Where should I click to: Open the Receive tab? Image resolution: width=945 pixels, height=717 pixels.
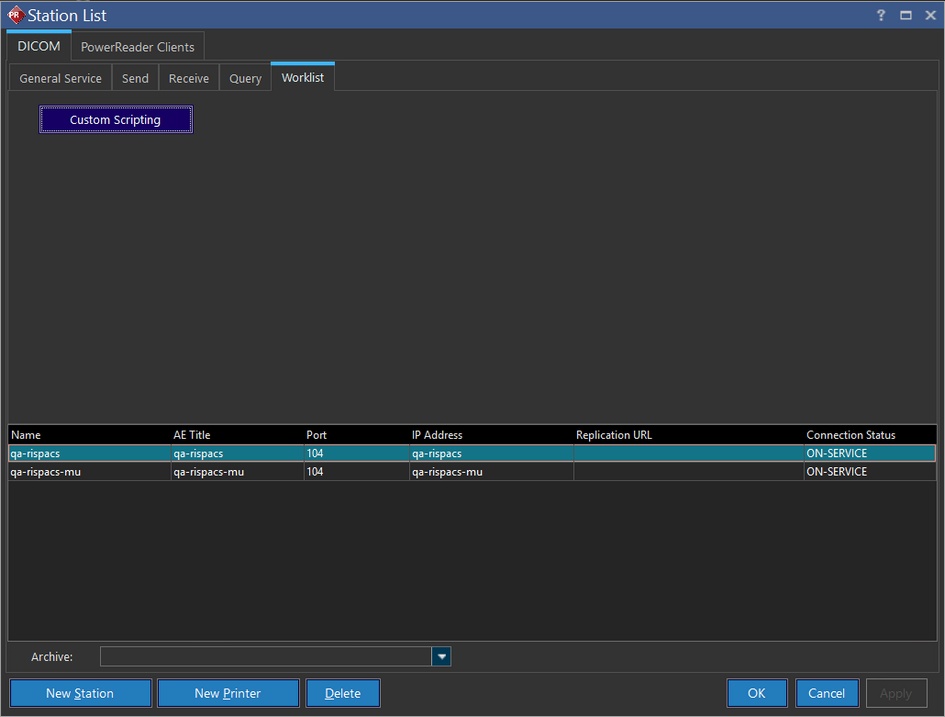[x=188, y=78]
